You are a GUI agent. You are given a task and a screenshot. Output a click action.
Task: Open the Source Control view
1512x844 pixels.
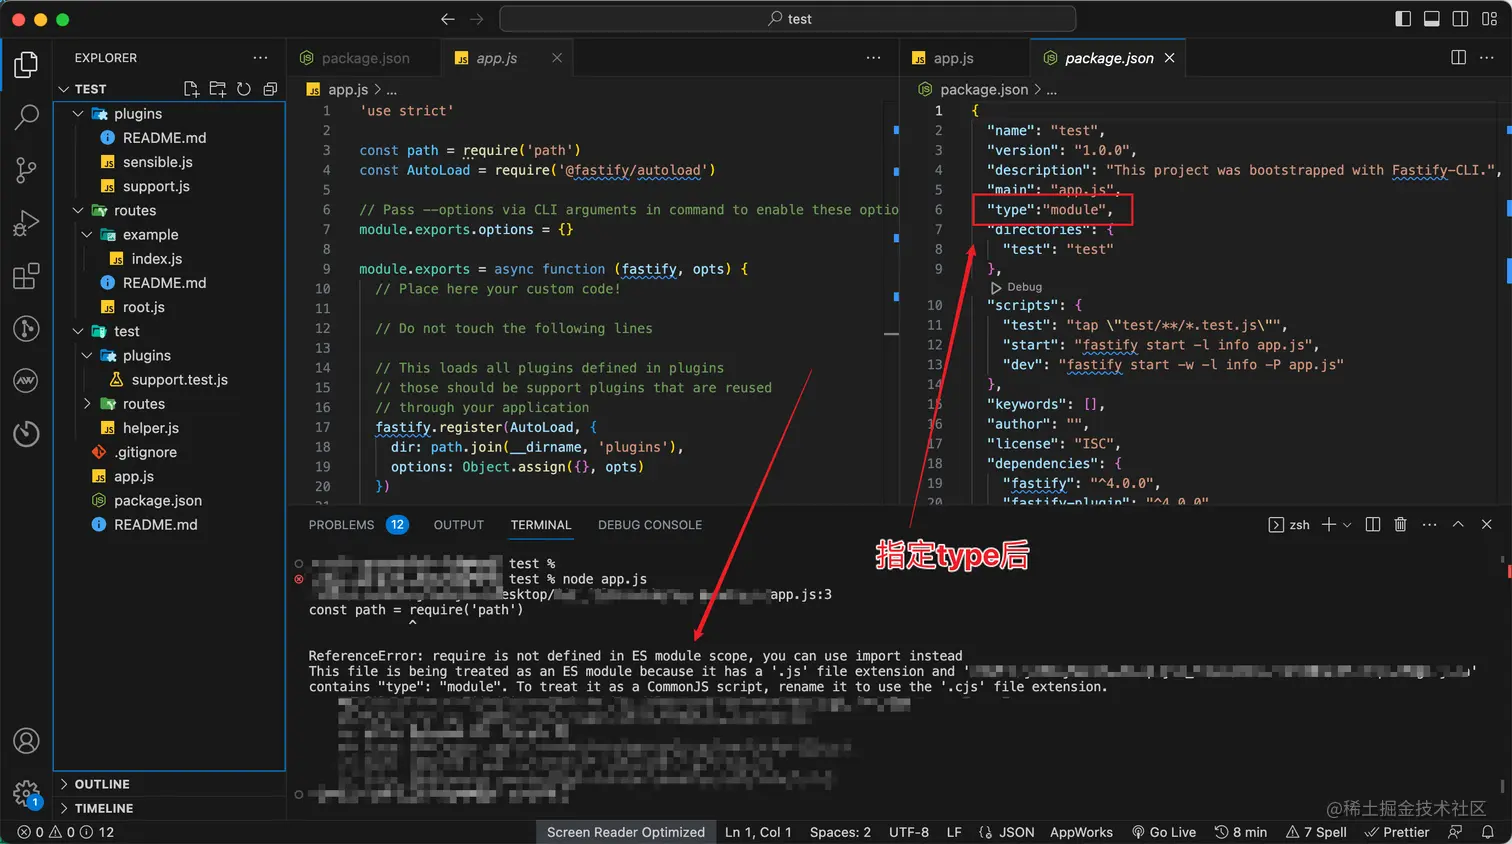26,170
